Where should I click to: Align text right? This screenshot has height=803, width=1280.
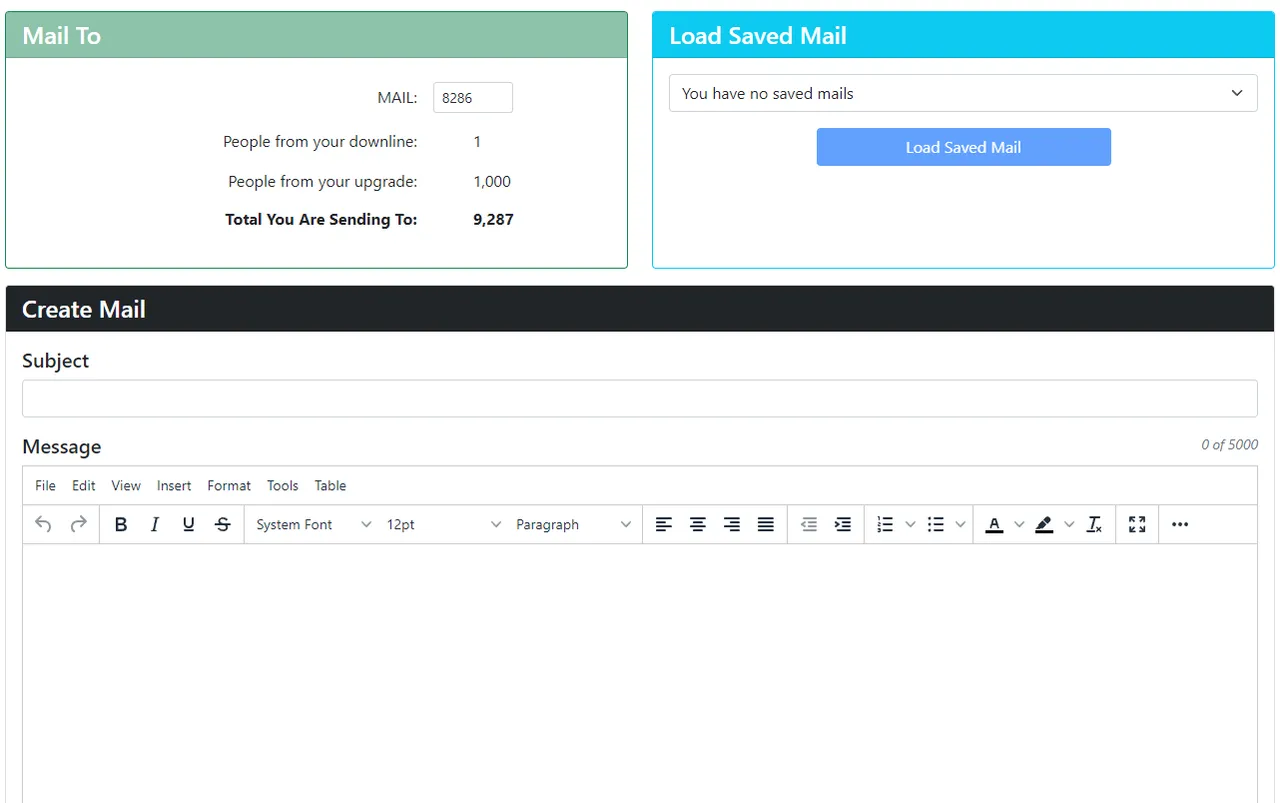click(x=732, y=524)
